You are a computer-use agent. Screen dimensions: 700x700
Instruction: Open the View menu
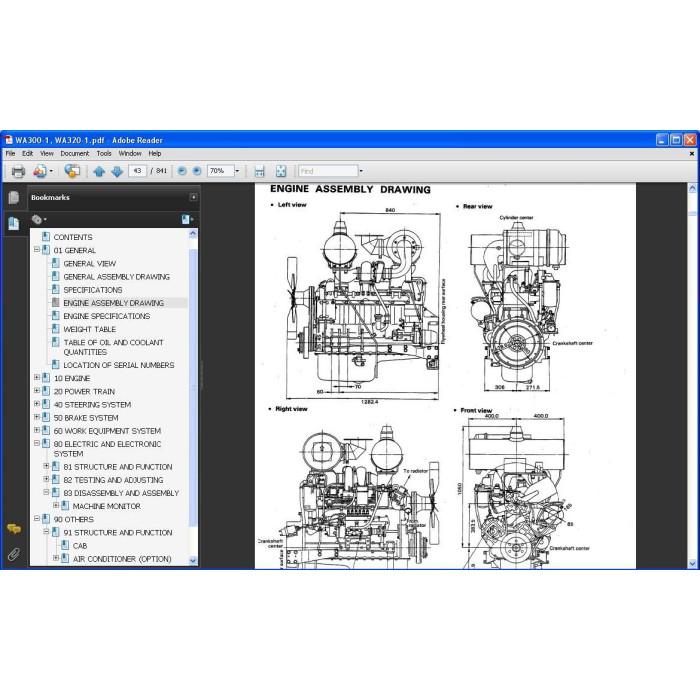pyautogui.click(x=46, y=153)
